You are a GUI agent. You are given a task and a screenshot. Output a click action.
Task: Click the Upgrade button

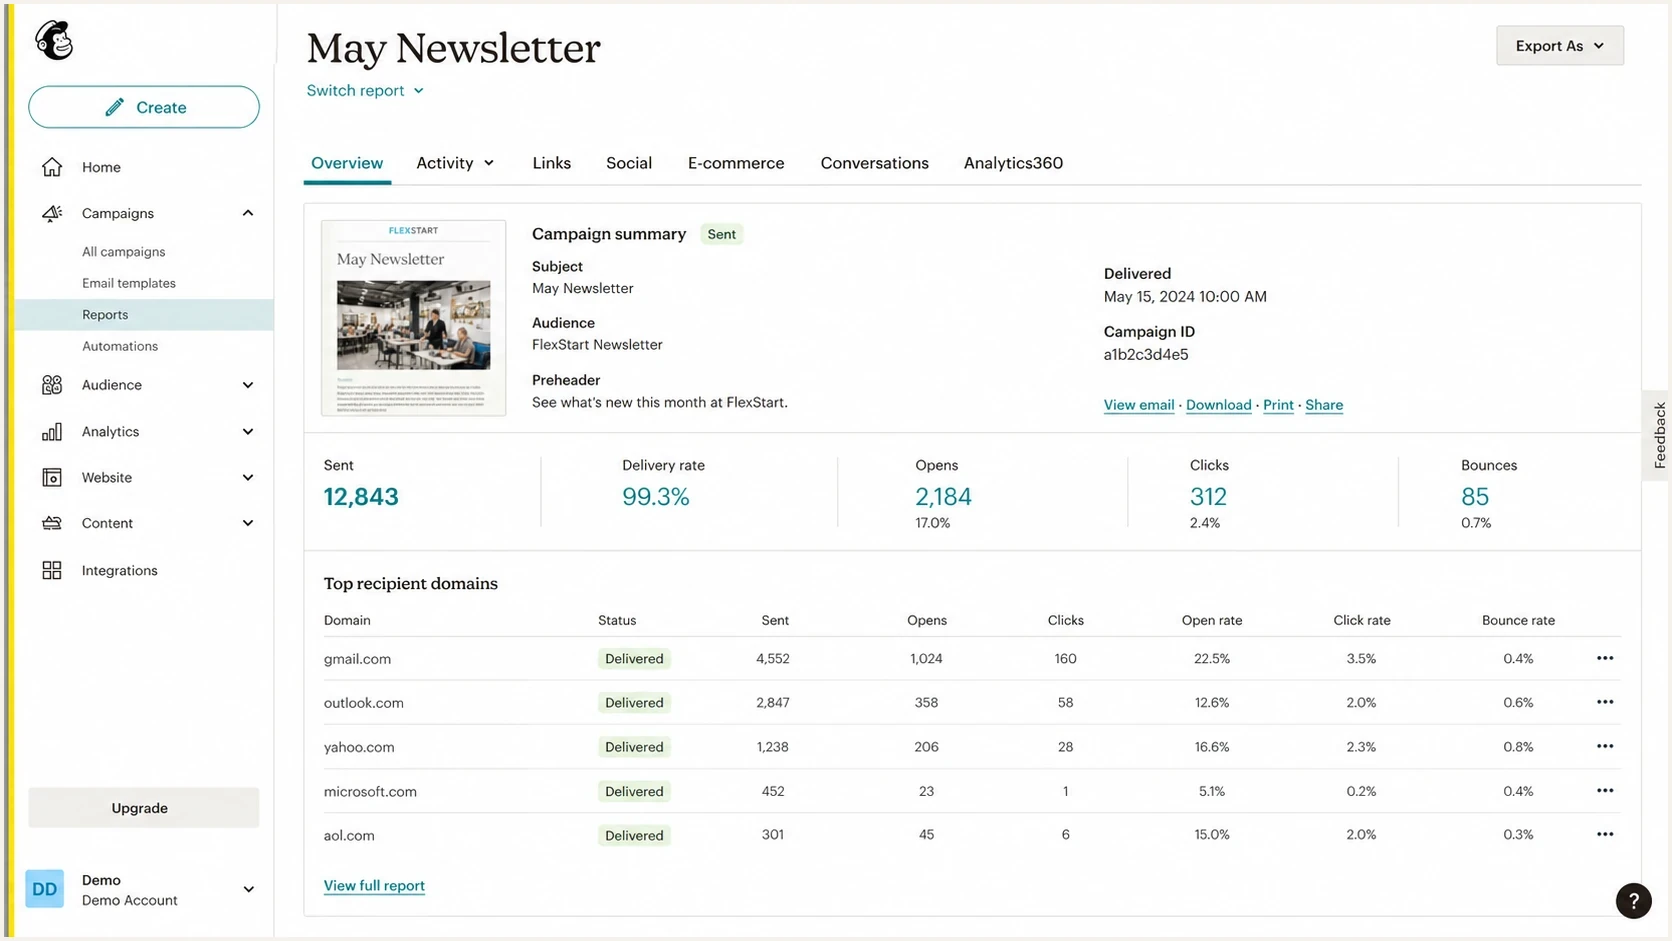pyautogui.click(x=144, y=808)
